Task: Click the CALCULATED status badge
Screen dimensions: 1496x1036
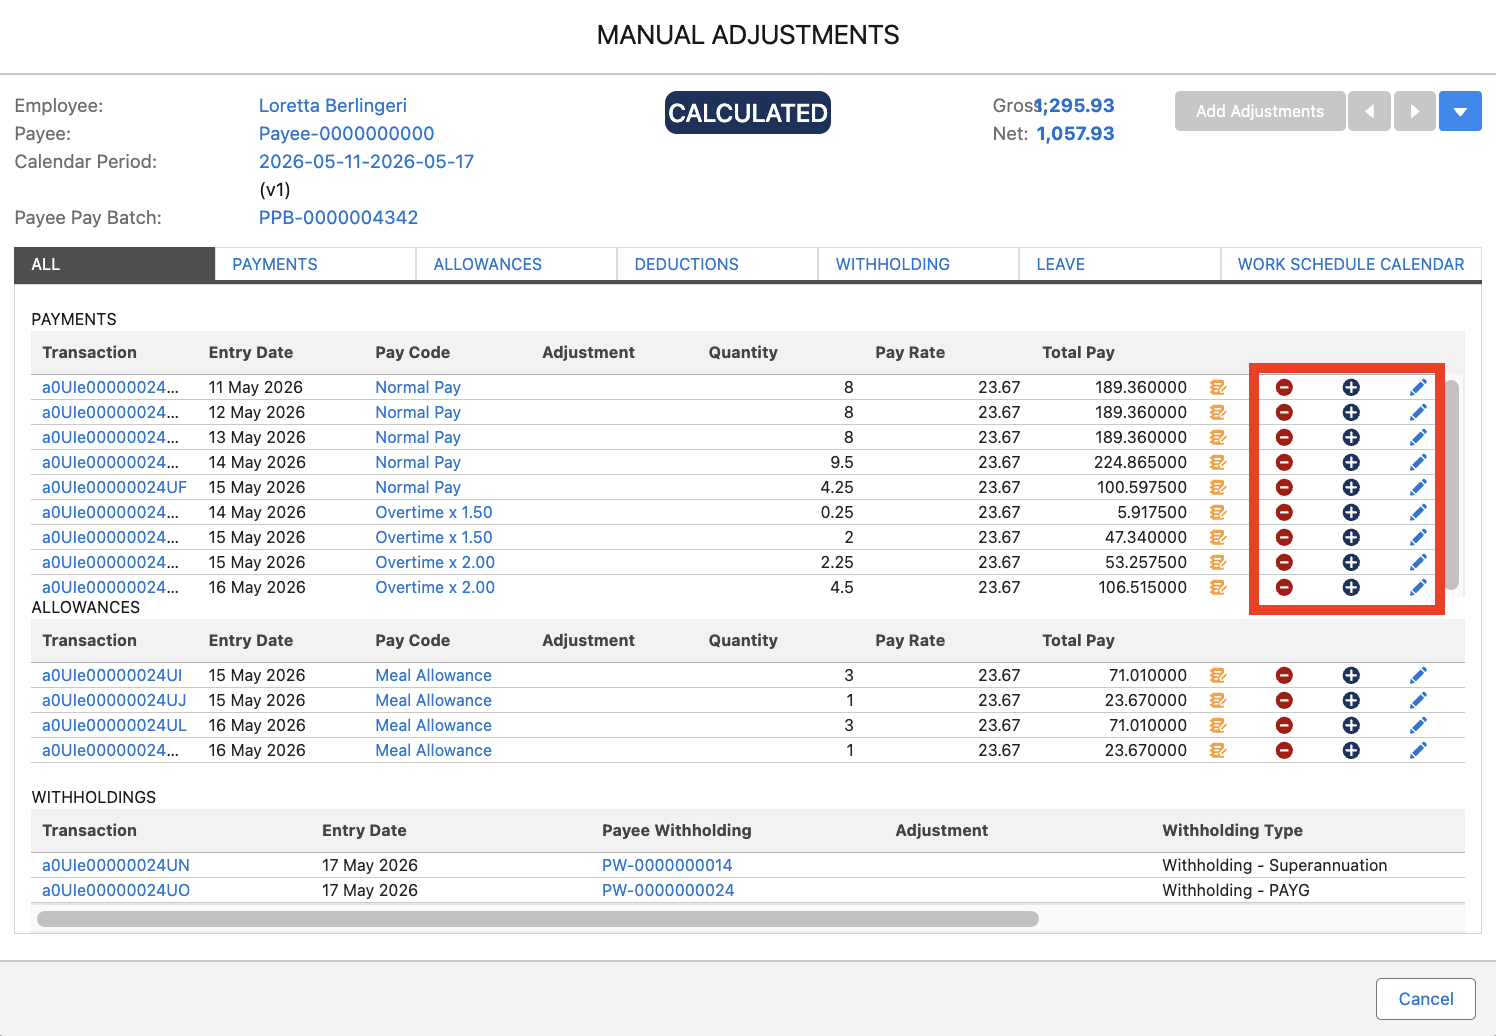Action: click(x=748, y=113)
